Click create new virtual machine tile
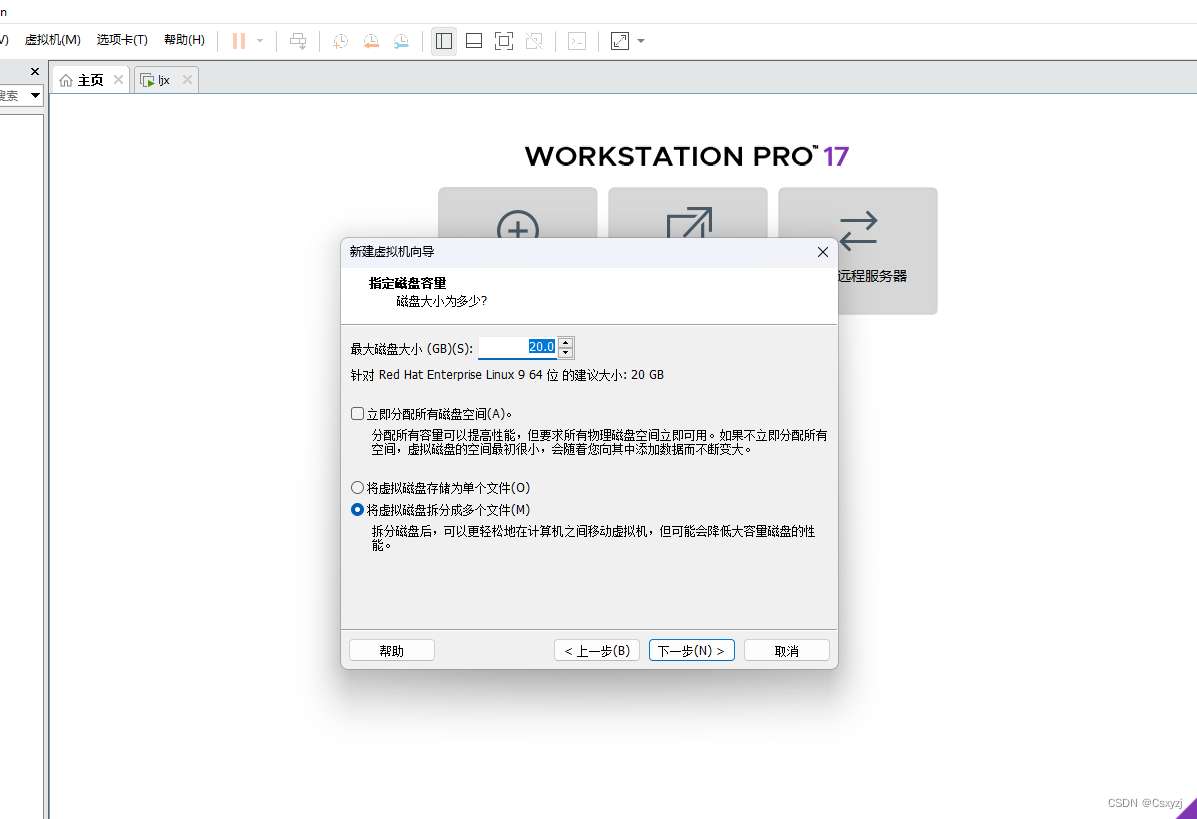This screenshot has height=819, width=1197. tap(518, 214)
